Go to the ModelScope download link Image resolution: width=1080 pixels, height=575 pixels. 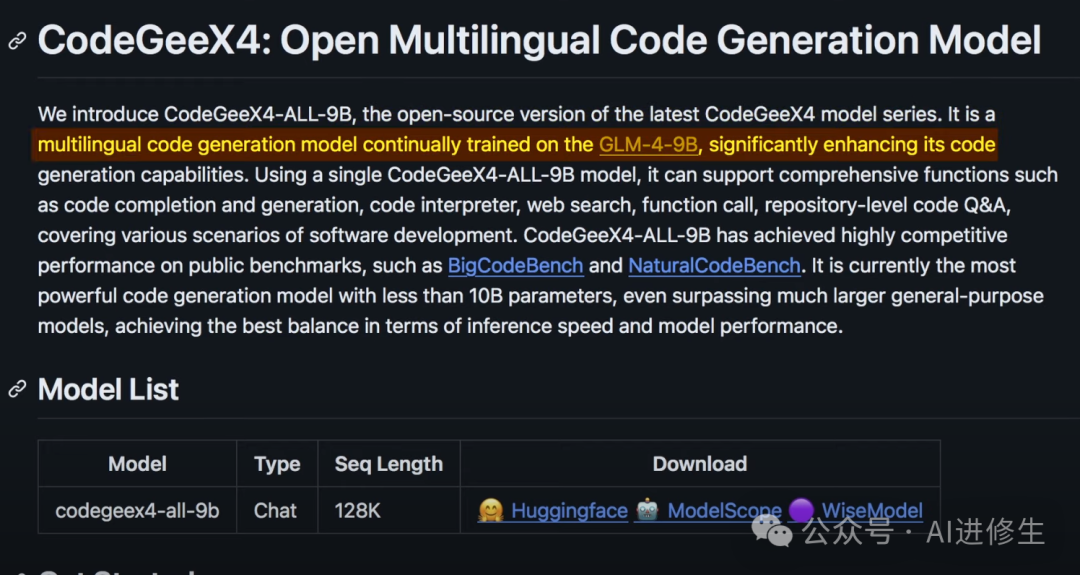click(x=724, y=511)
